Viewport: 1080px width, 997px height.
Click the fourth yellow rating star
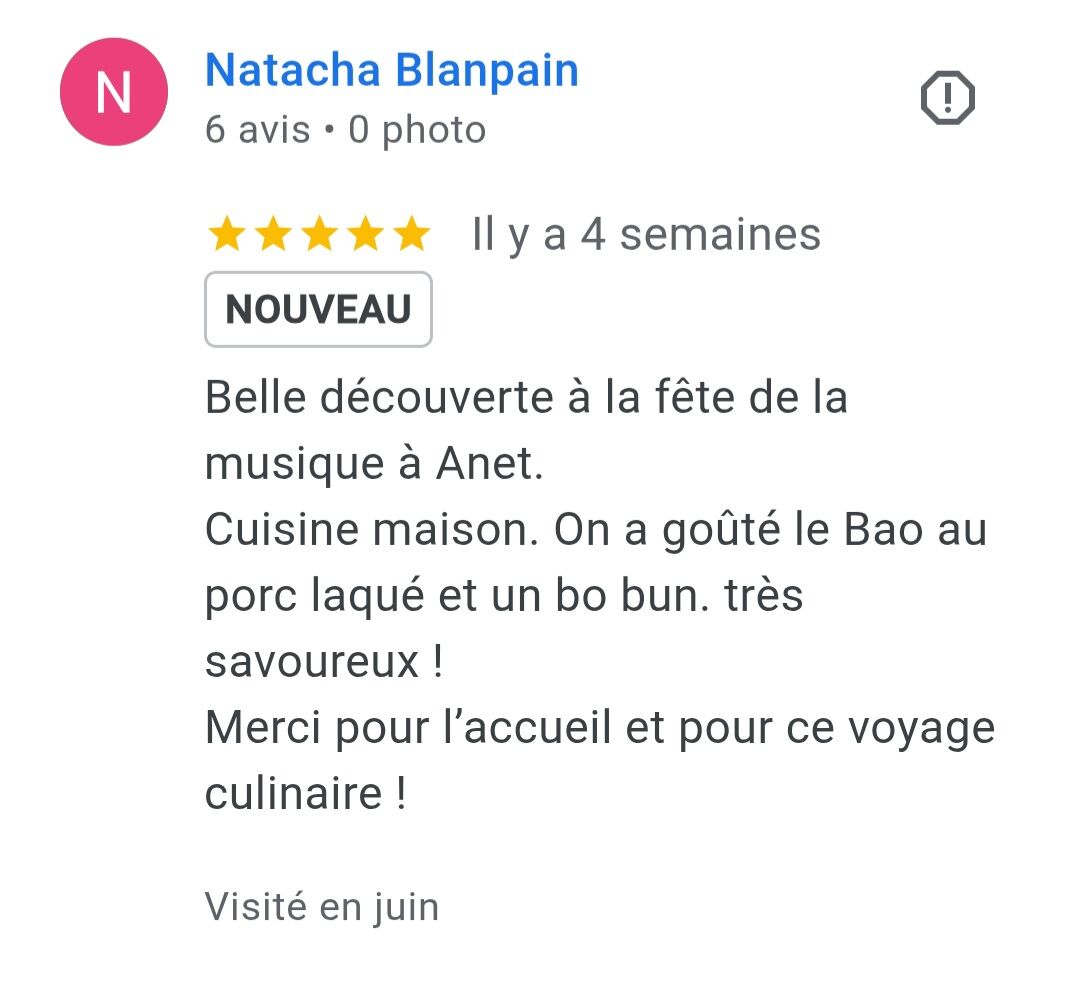click(x=366, y=234)
